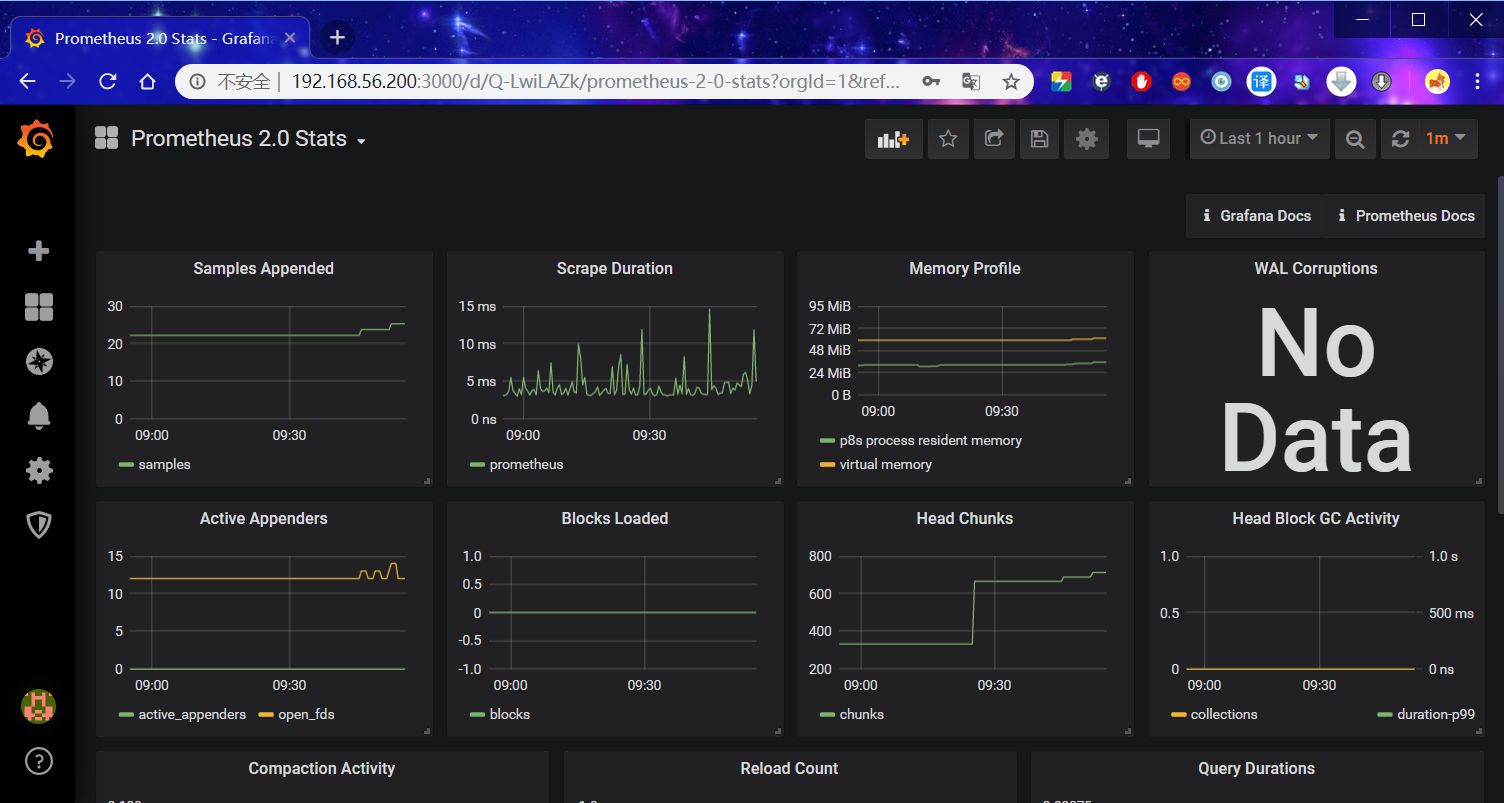This screenshot has height=803, width=1504.
Task: Open the Grafana Docs link
Action: coord(1256,215)
